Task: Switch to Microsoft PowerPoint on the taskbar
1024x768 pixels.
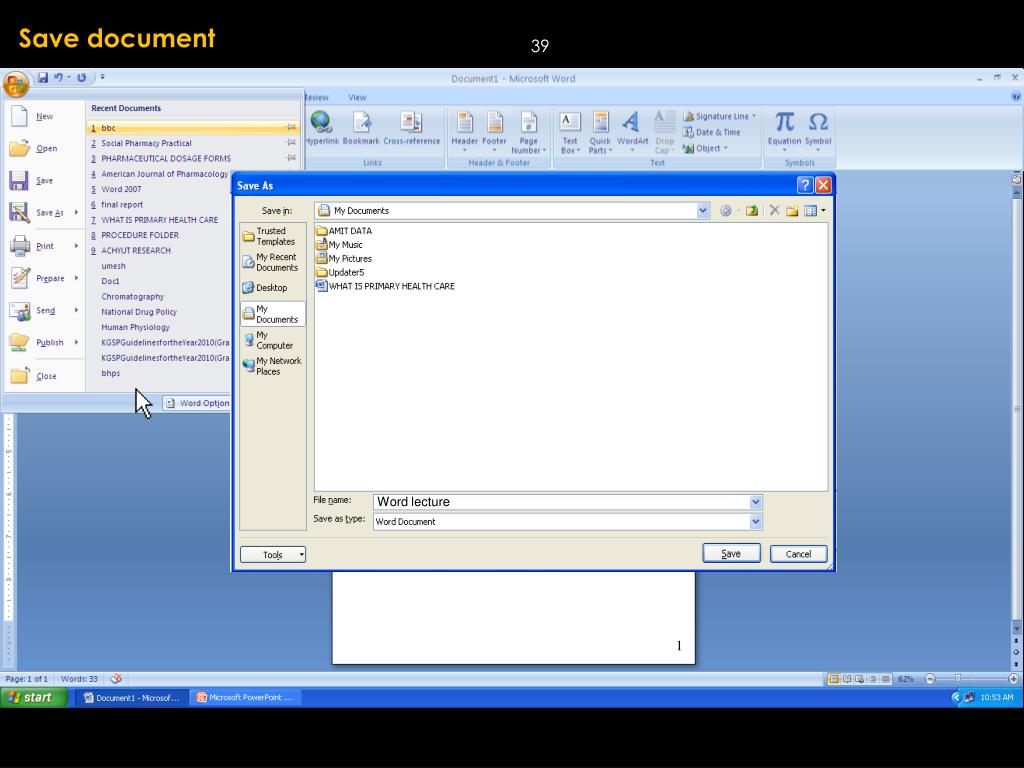Action: click(x=245, y=697)
